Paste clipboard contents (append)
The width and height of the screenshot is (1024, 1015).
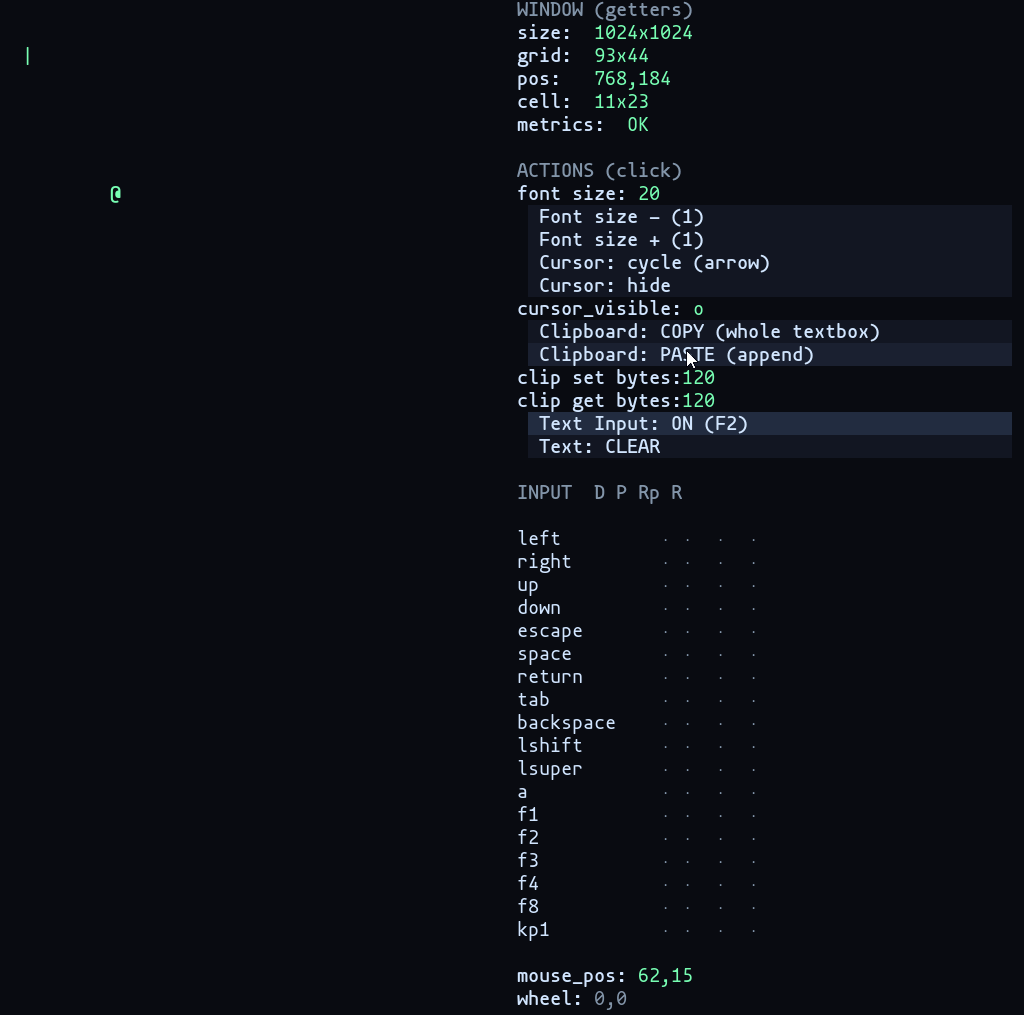[x=769, y=355]
